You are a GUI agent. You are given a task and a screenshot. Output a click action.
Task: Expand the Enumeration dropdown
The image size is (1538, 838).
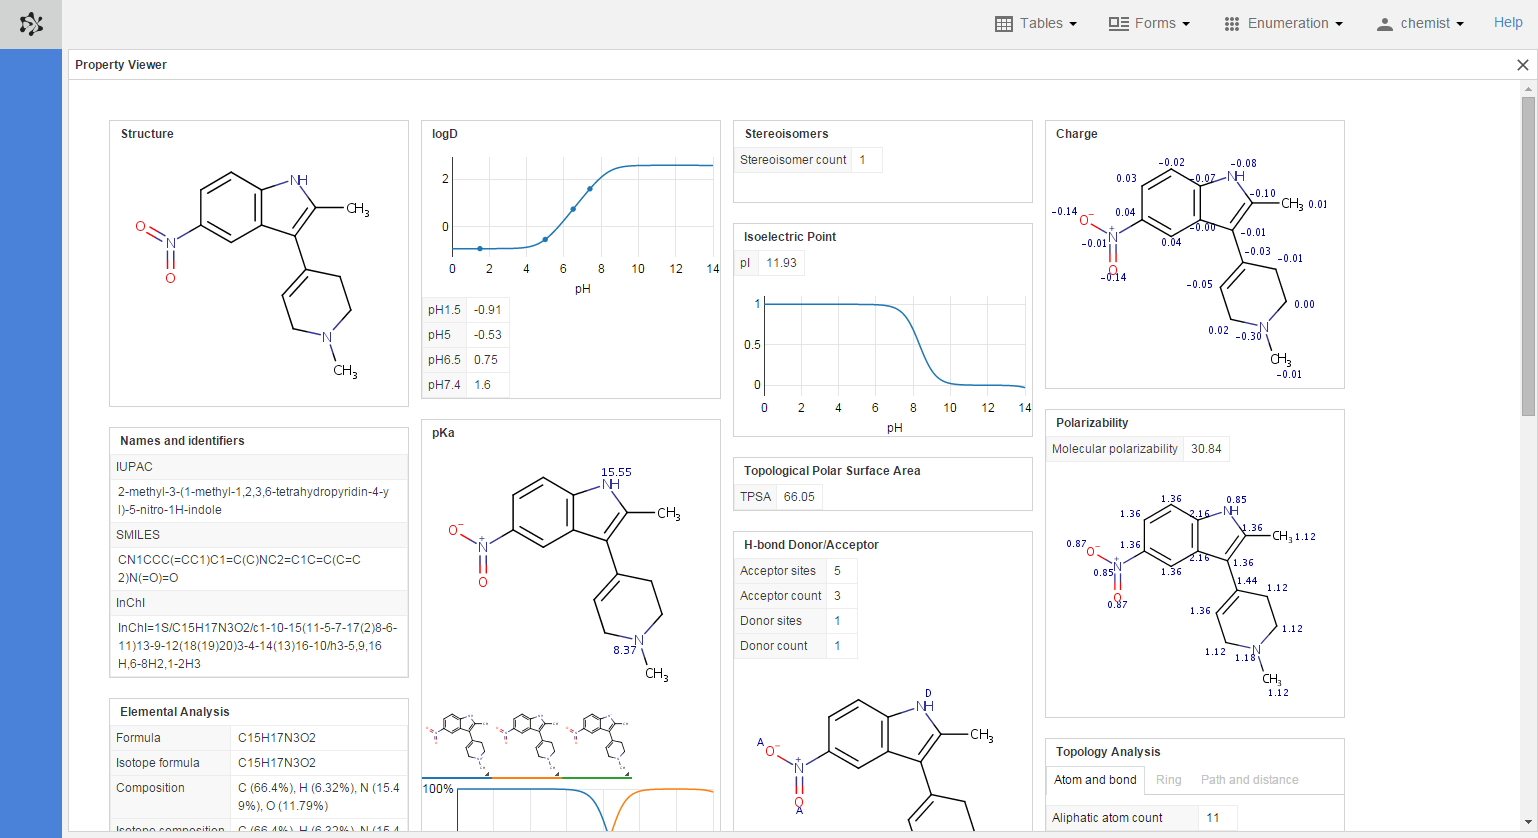tap(1283, 24)
